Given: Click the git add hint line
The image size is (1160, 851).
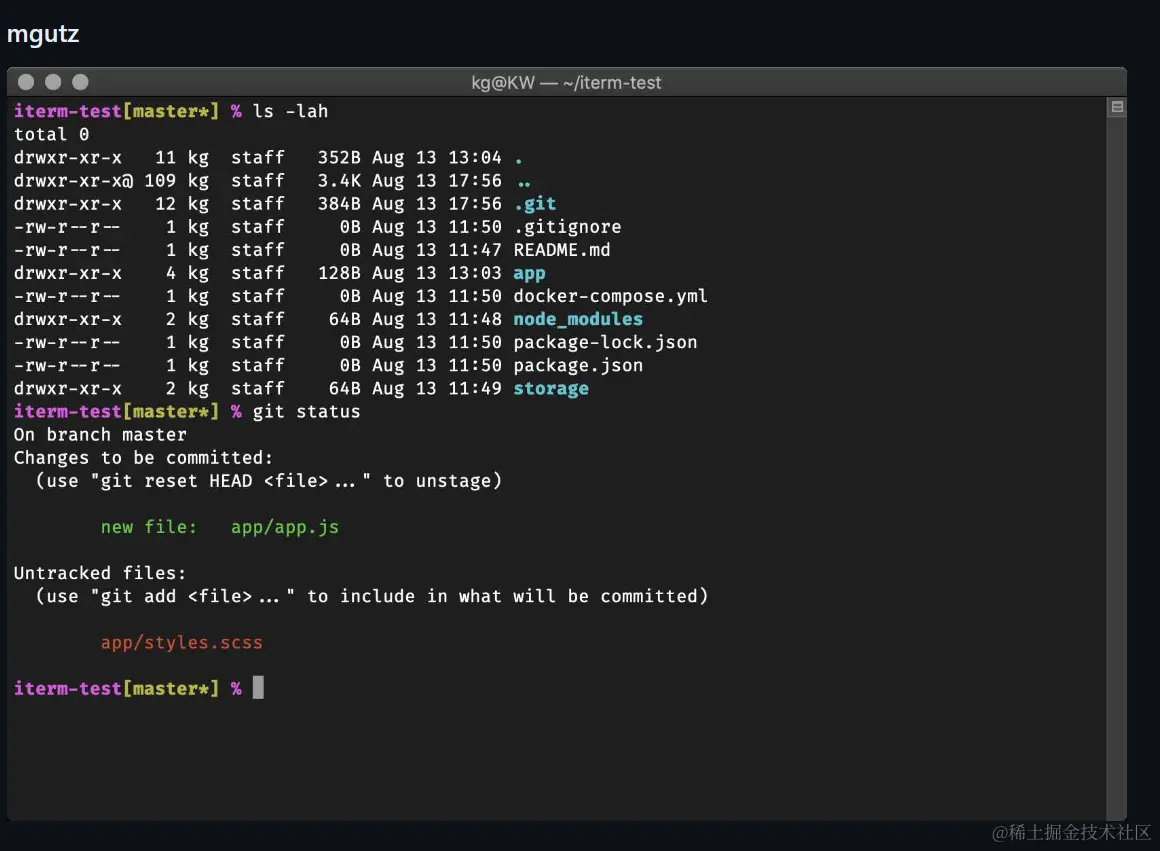Looking at the screenshot, I should pos(371,596).
